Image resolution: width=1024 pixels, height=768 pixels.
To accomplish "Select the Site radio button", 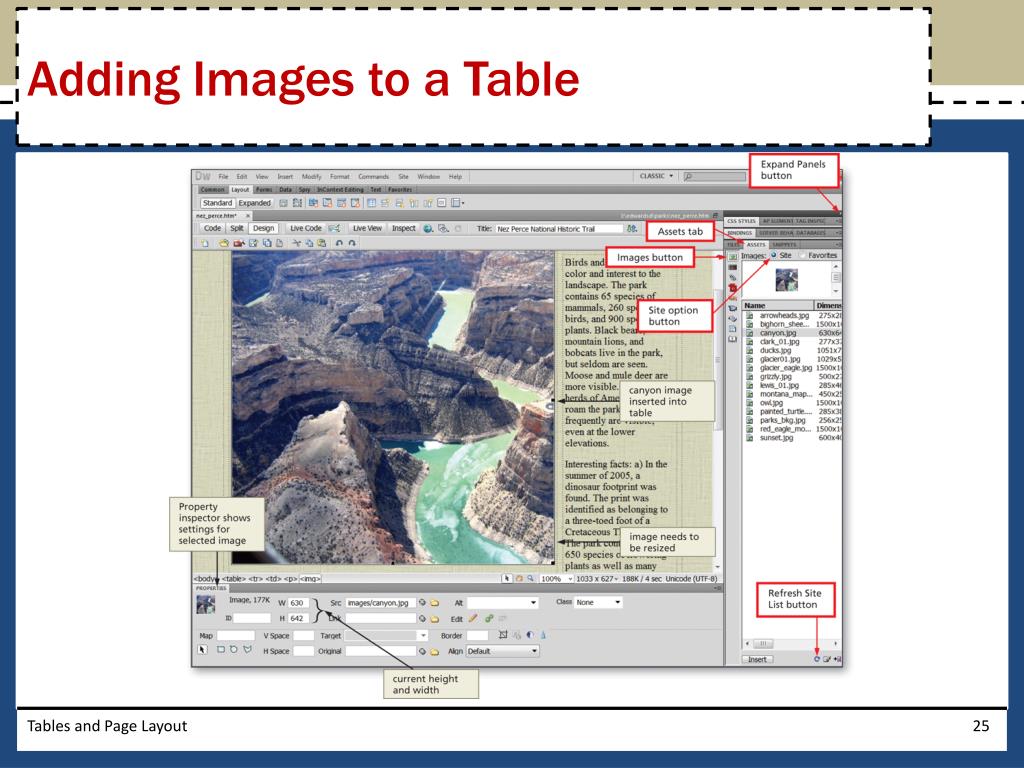I will 774,255.
